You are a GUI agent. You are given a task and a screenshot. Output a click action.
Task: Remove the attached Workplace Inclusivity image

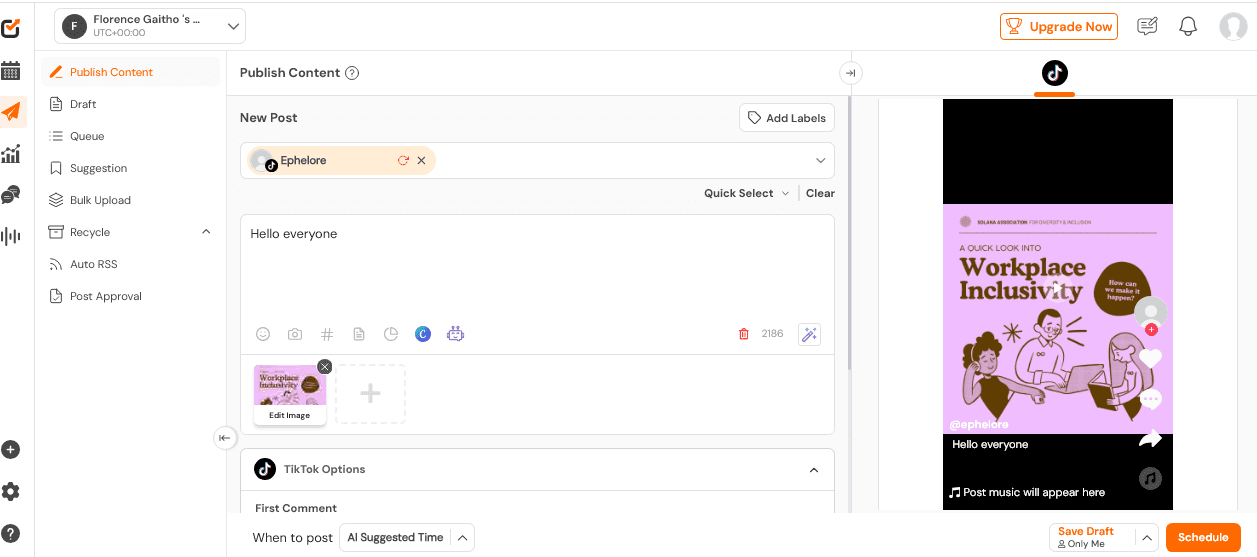click(x=324, y=367)
